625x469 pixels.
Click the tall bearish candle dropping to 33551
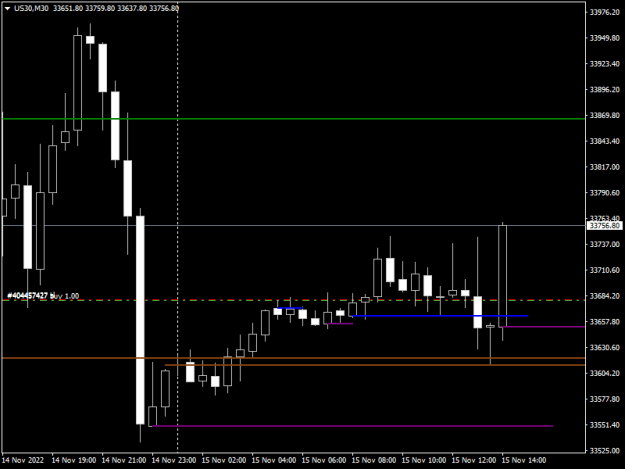(x=140, y=320)
